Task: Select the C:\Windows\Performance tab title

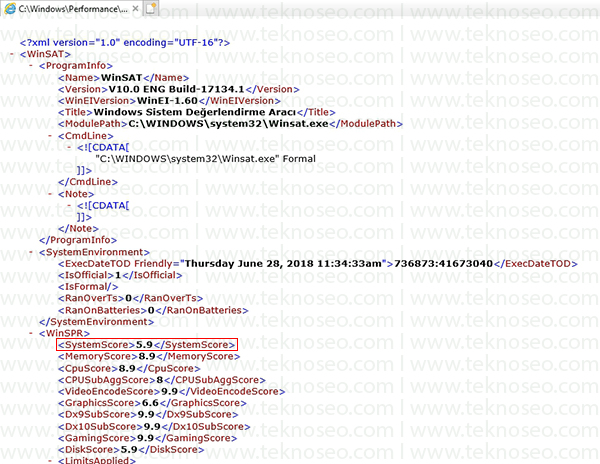Action: point(73,9)
